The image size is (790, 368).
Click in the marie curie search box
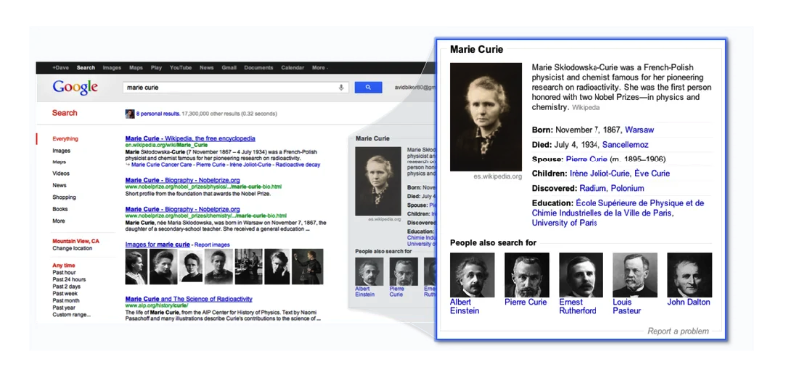coord(229,87)
